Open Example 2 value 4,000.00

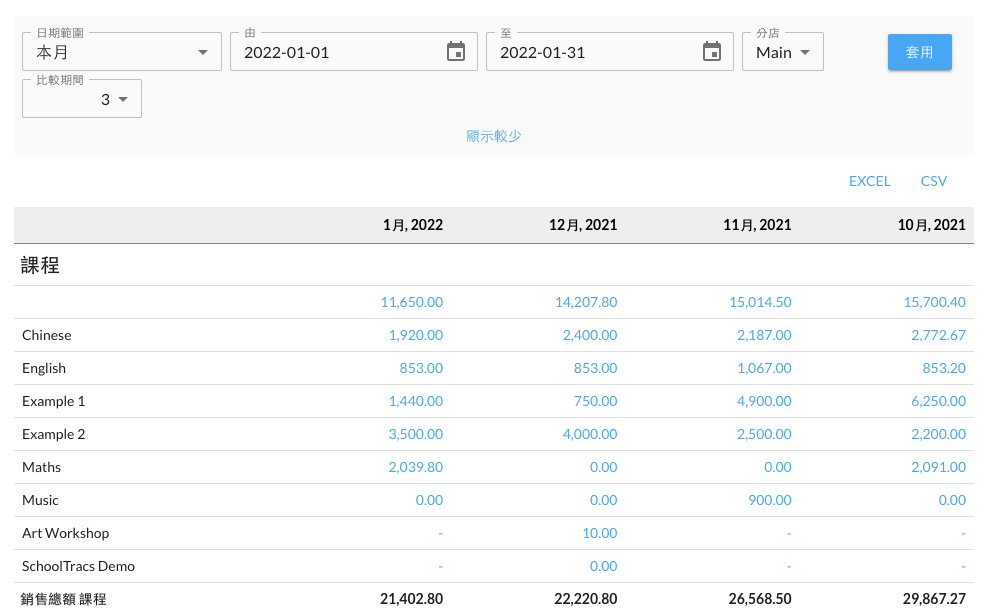(589, 434)
